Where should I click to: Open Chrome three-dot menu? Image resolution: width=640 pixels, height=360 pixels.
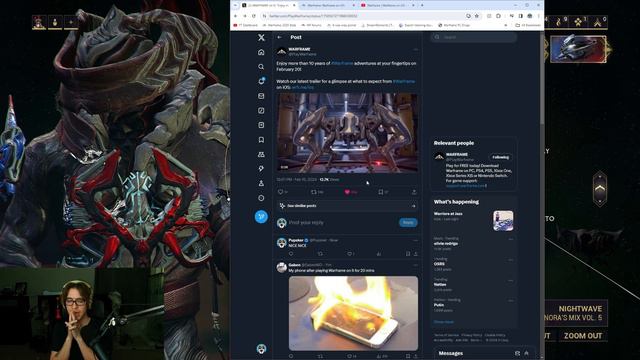(538, 16)
